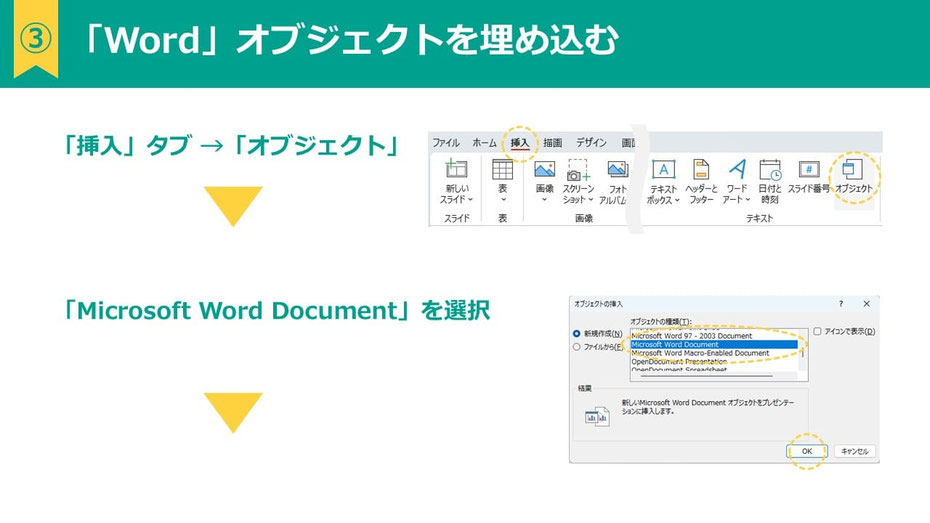Select Microsoft Word 97 - 2003 Document
Screen dimensions: 930x523
pyautogui.click(x=714, y=336)
